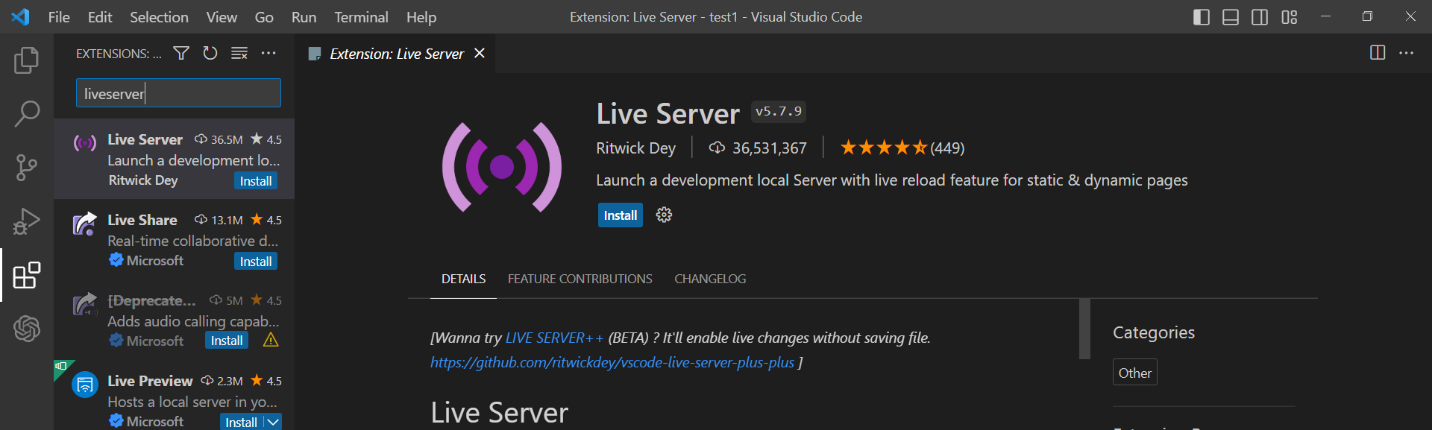Screen dimensions: 1432x430
Task: Click the warning icon on deprecated extension
Action: point(270,340)
